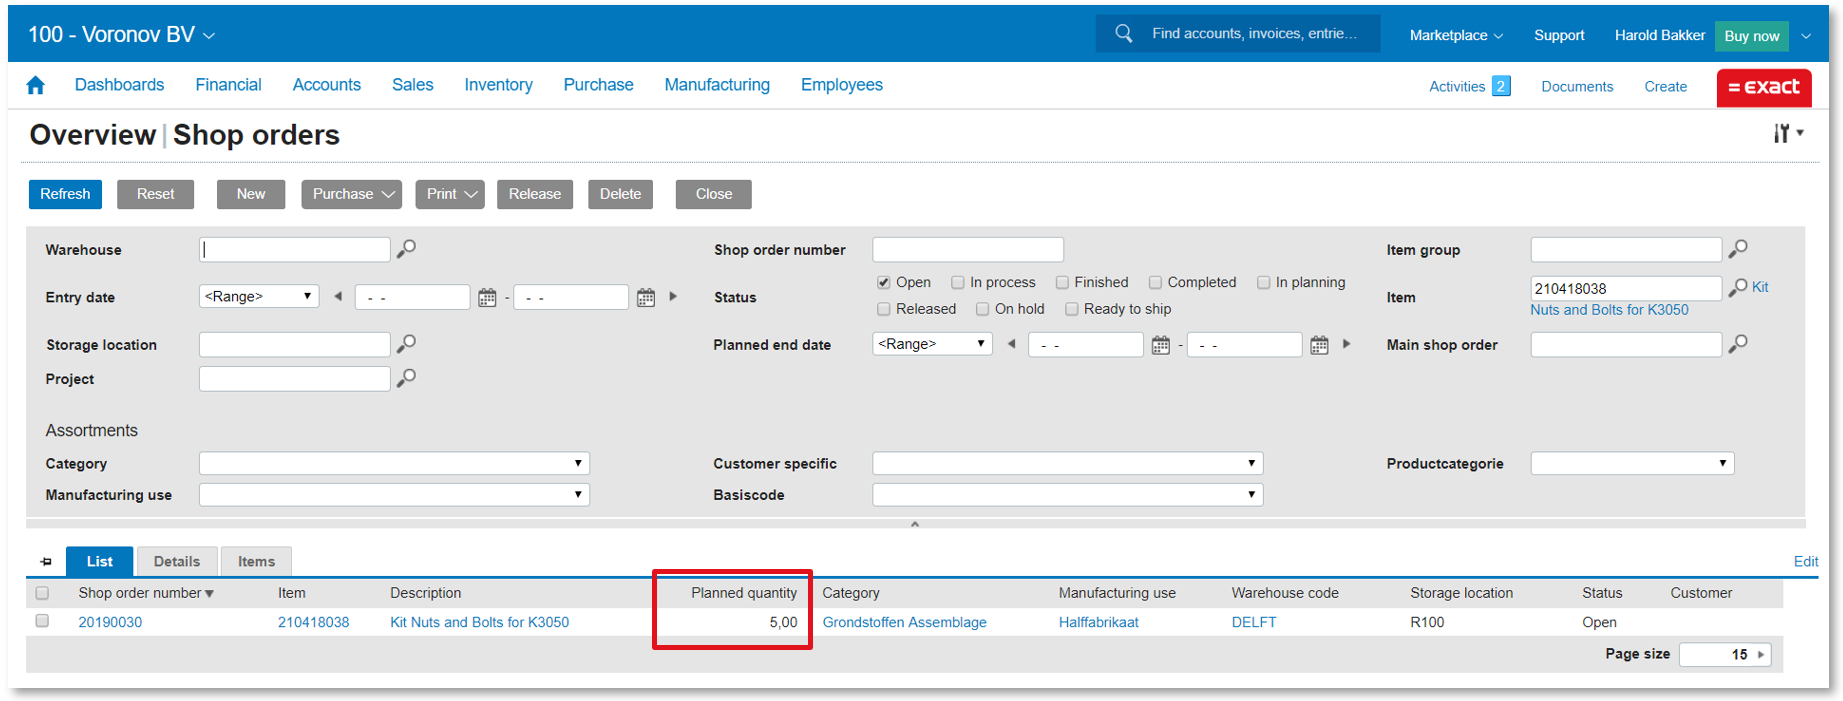Click the Shop order number input field

click(967, 250)
